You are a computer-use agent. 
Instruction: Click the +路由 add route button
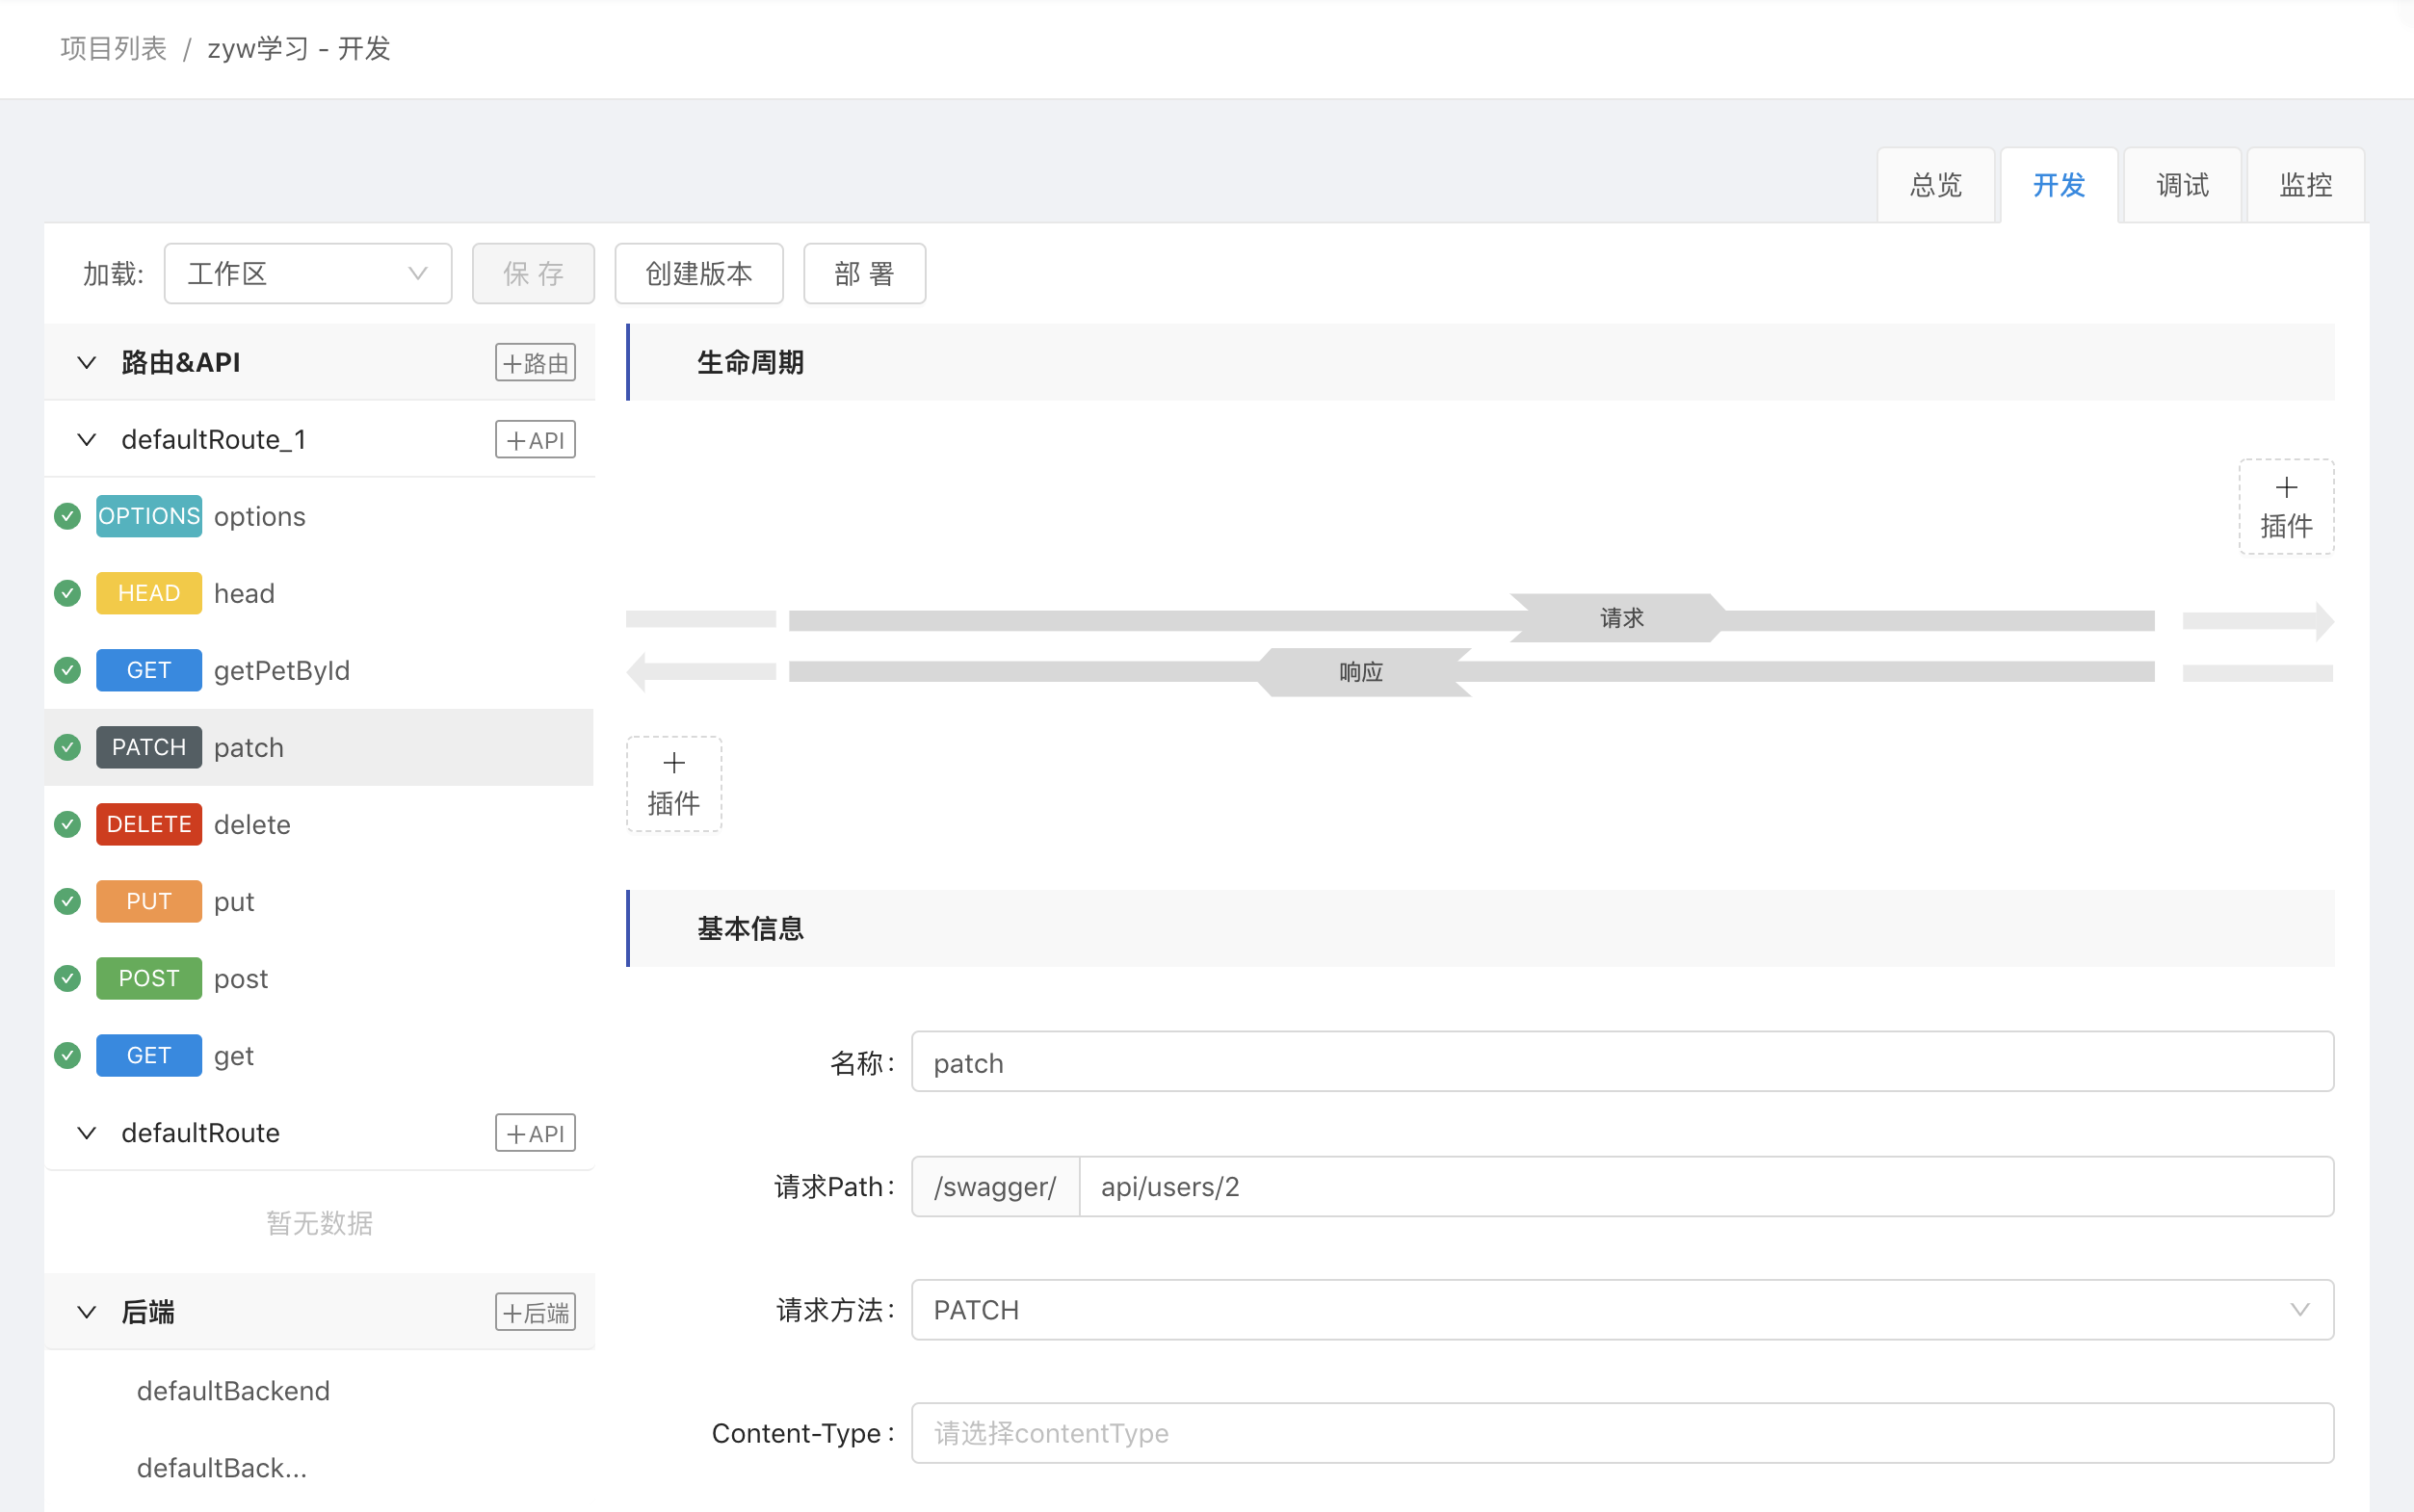pyautogui.click(x=535, y=362)
